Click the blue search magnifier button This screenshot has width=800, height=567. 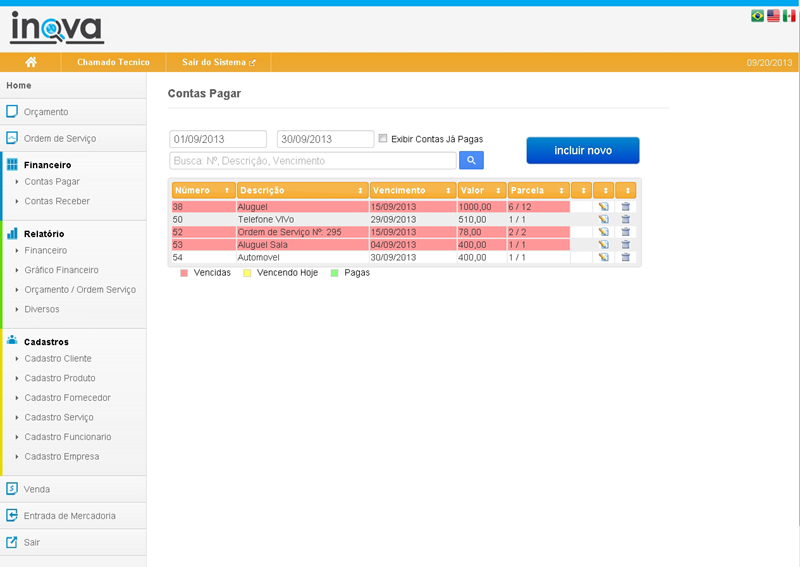tap(471, 160)
